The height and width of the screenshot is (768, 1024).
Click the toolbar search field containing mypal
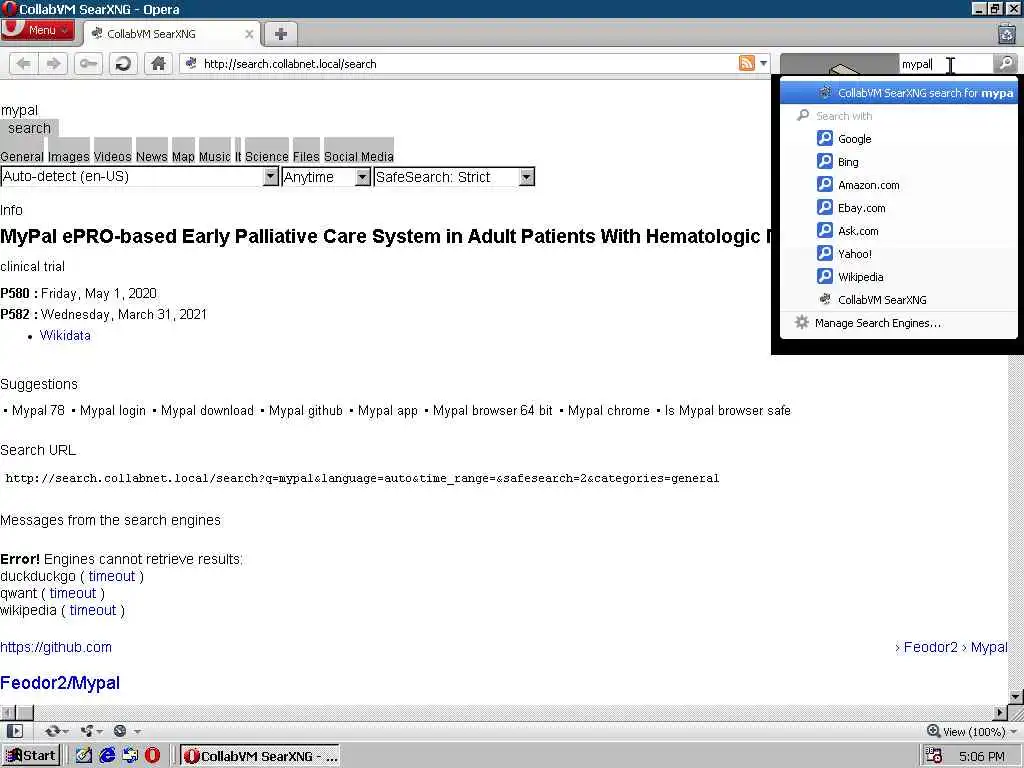[944, 64]
